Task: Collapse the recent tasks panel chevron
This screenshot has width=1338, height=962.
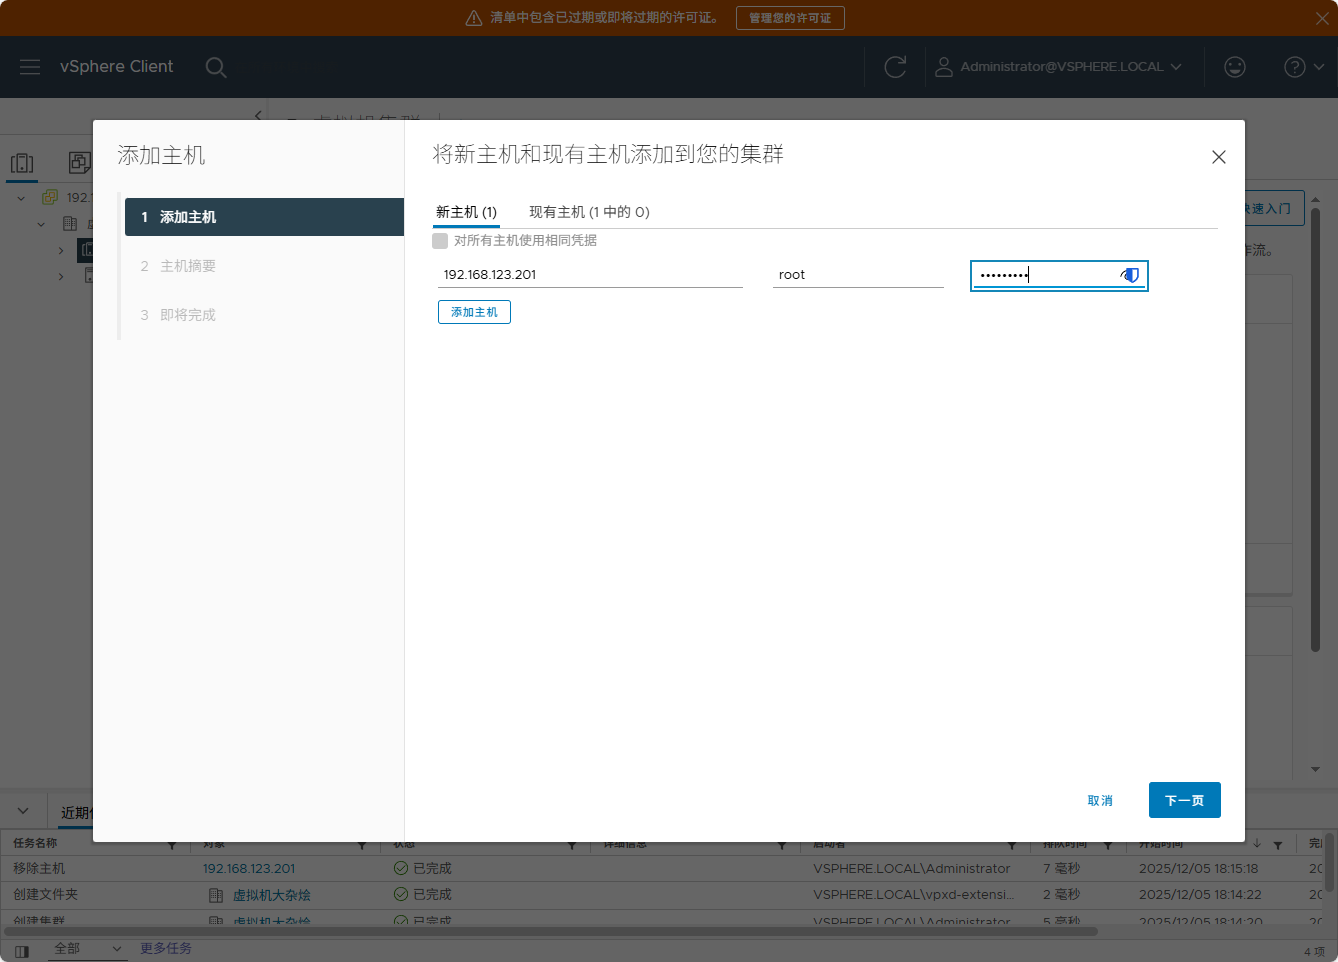Action: pos(23,811)
